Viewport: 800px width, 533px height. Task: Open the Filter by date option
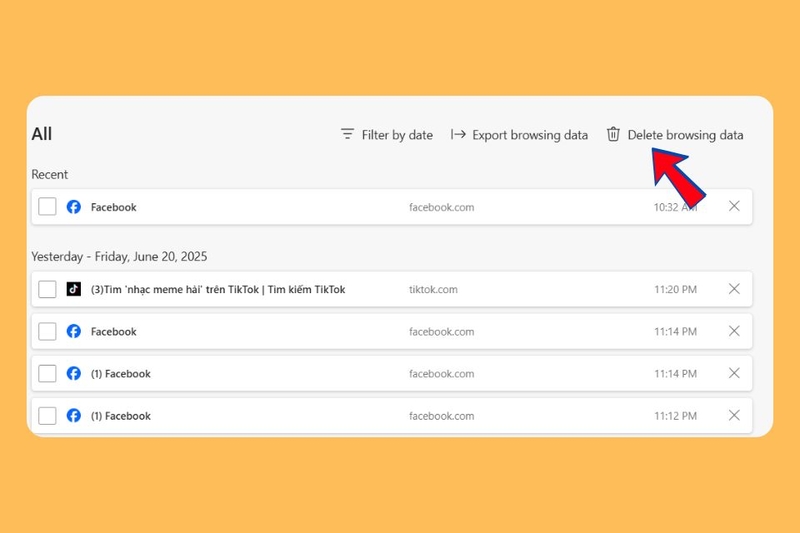(386, 135)
